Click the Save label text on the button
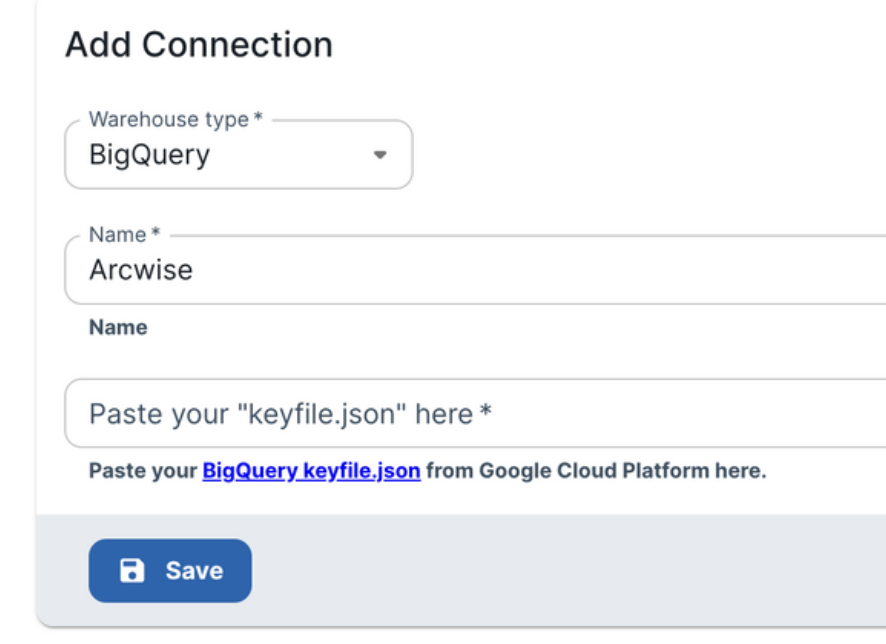The width and height of the screenshot is (886, 644). 194,571
